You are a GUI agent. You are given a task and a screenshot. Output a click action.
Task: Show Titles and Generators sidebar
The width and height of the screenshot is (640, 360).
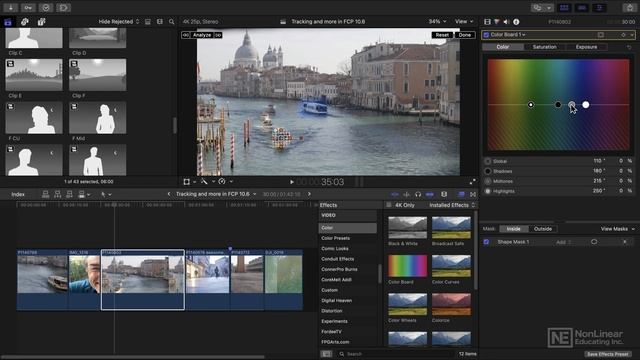[x=41, y=22]
